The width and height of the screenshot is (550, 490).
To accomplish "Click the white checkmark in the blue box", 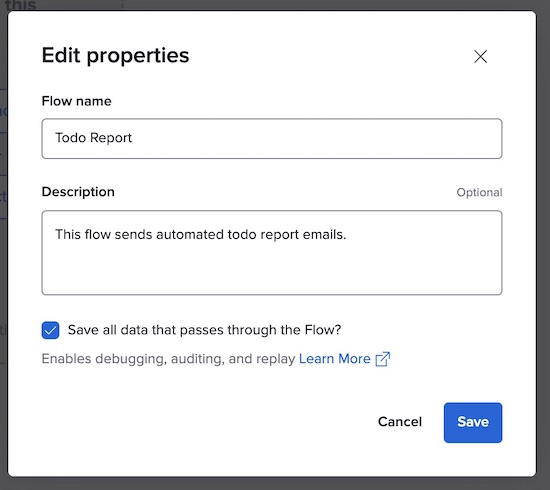I will [x=50, y=330].
